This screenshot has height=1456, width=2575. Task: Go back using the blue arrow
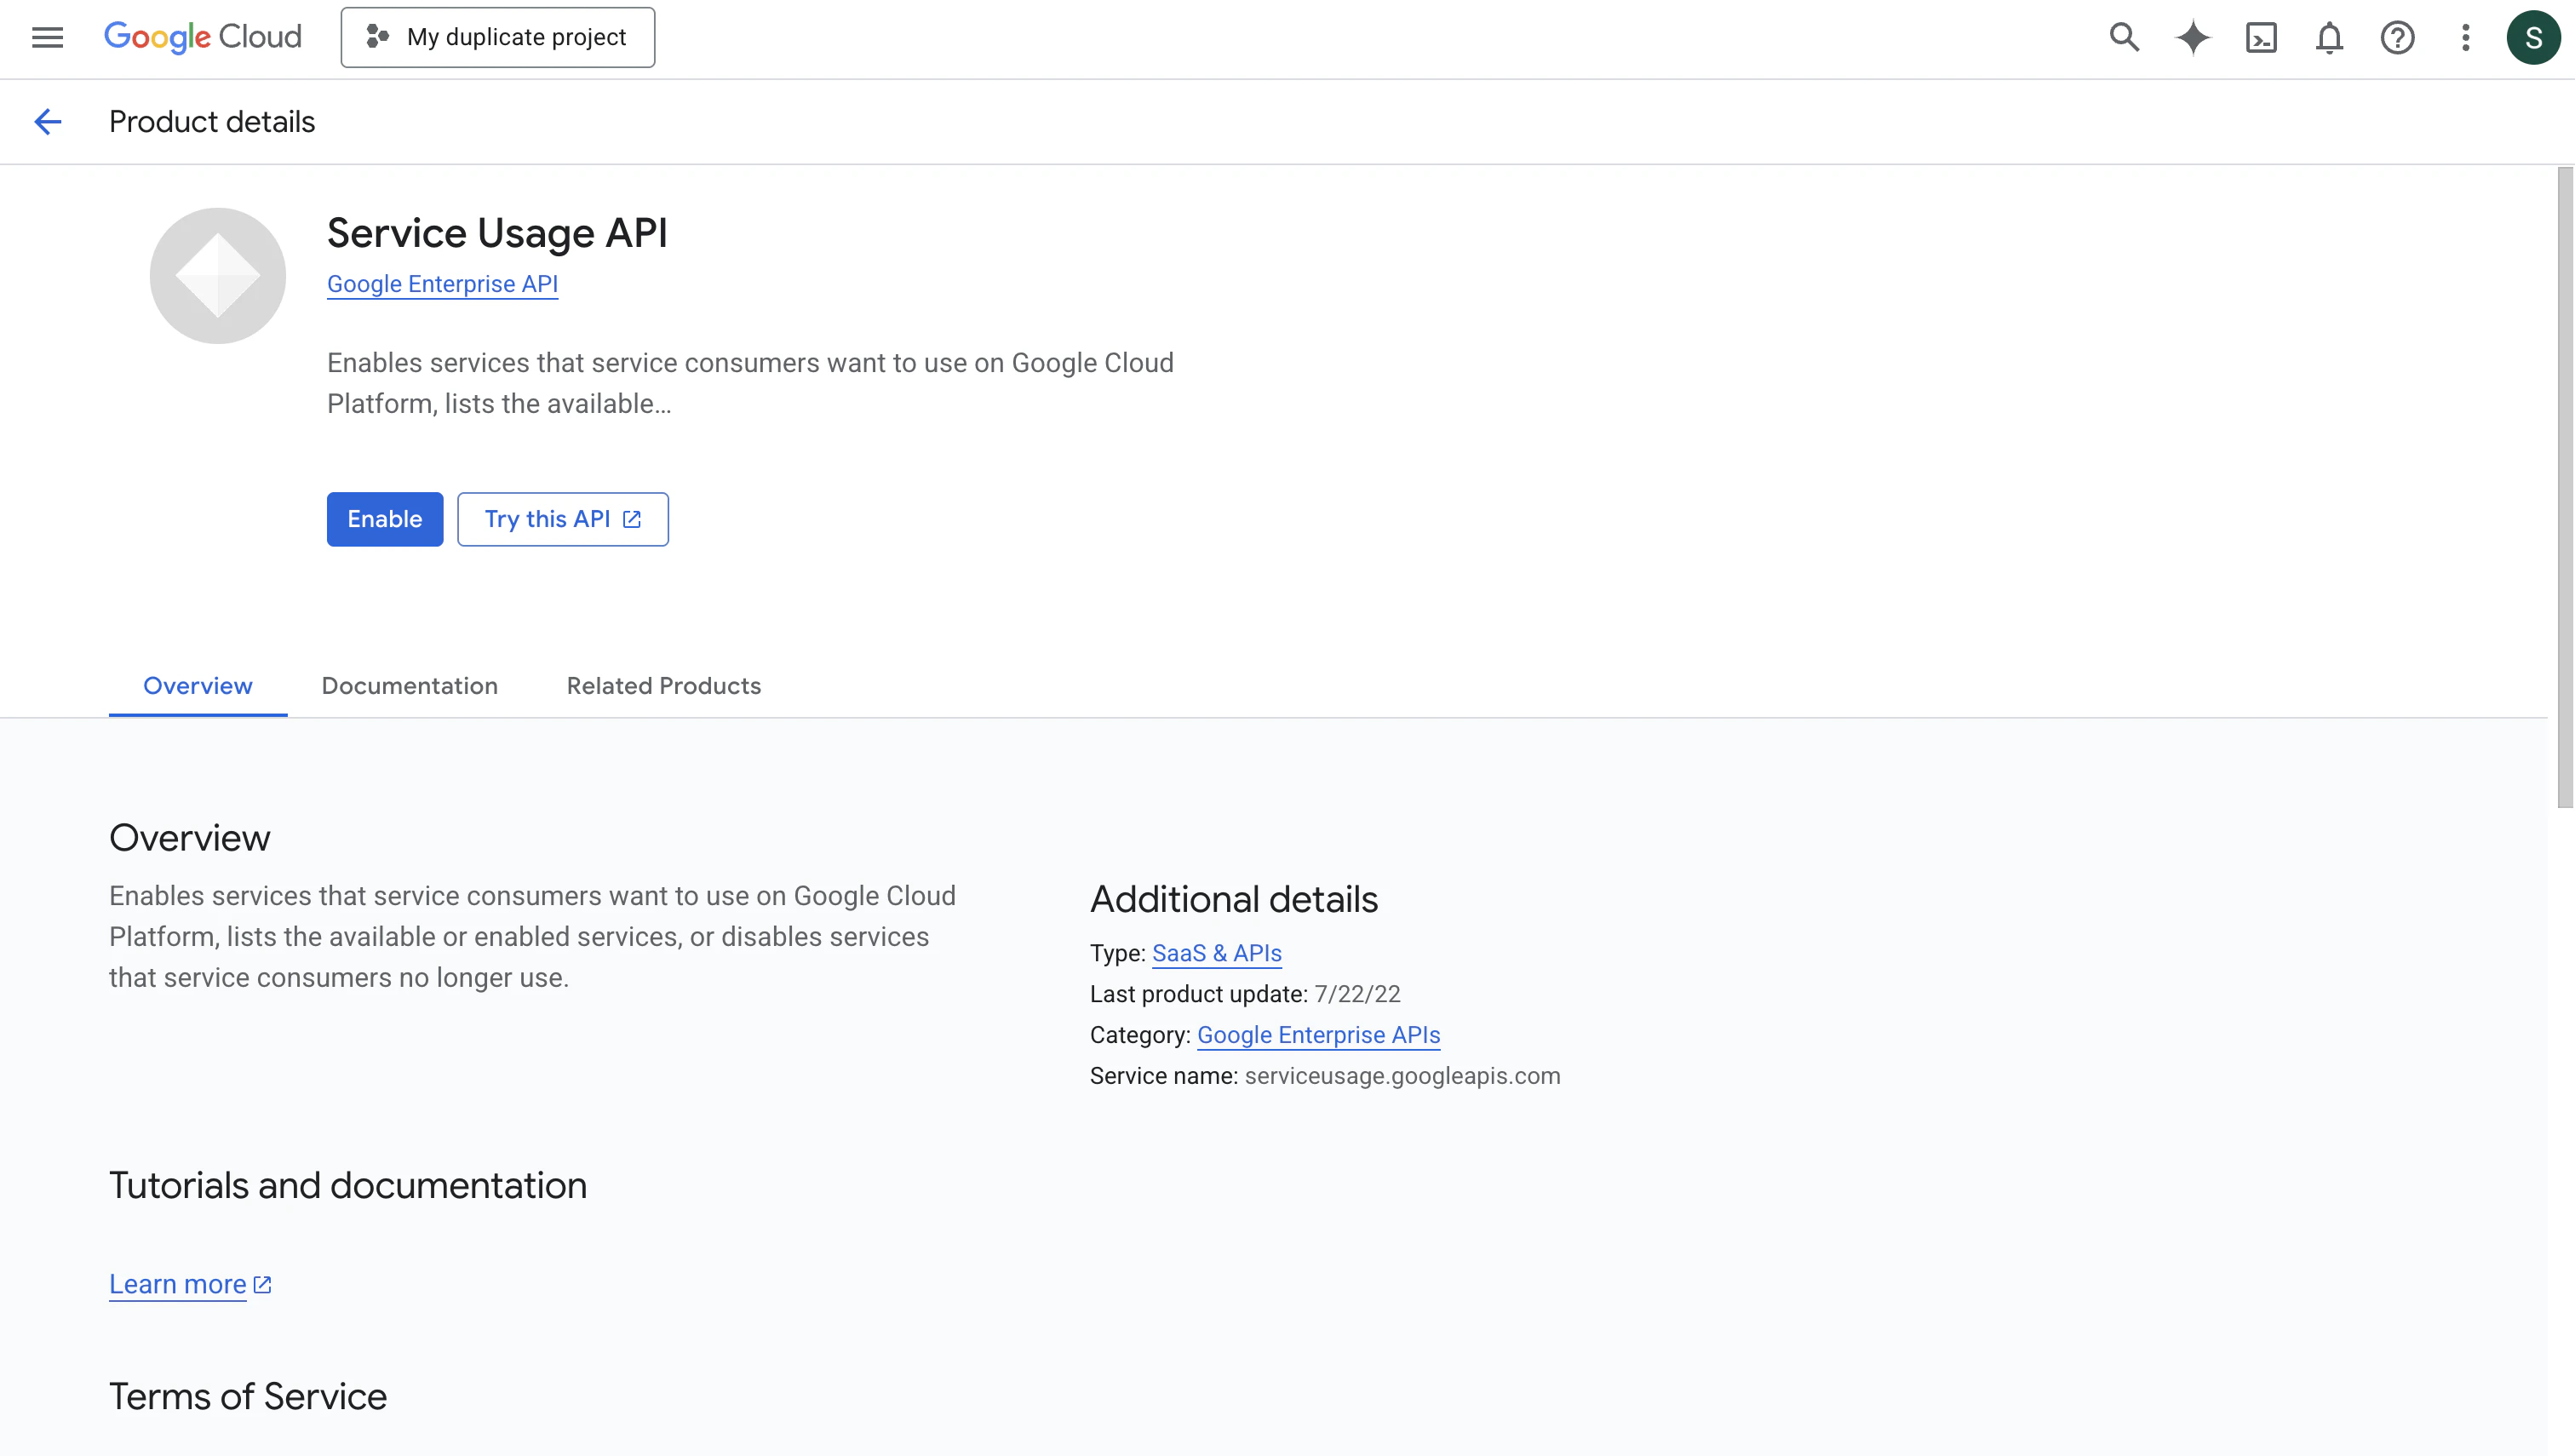coord(48,122)
